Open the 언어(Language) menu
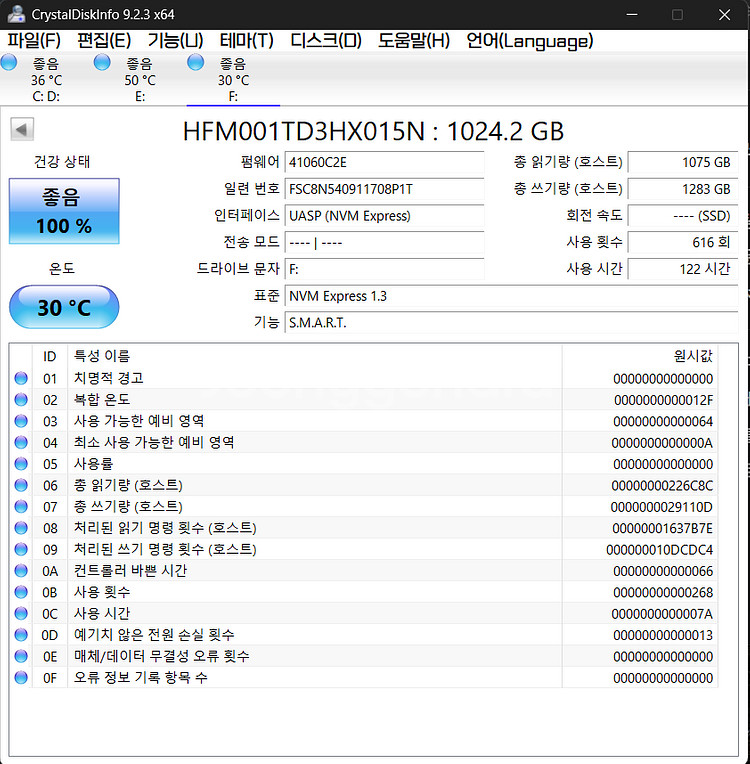This screenshot has width=750, height=764. [x=529, y=41]
